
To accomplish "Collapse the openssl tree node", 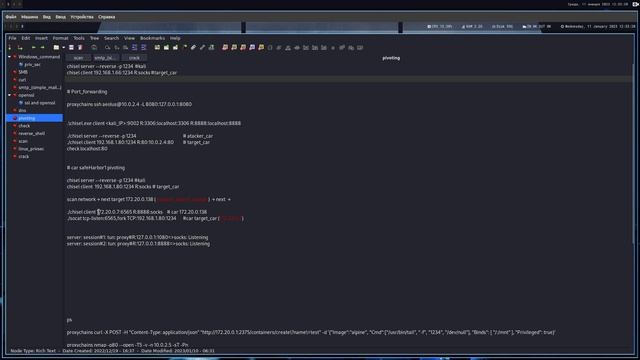I will tap(9, 95).
